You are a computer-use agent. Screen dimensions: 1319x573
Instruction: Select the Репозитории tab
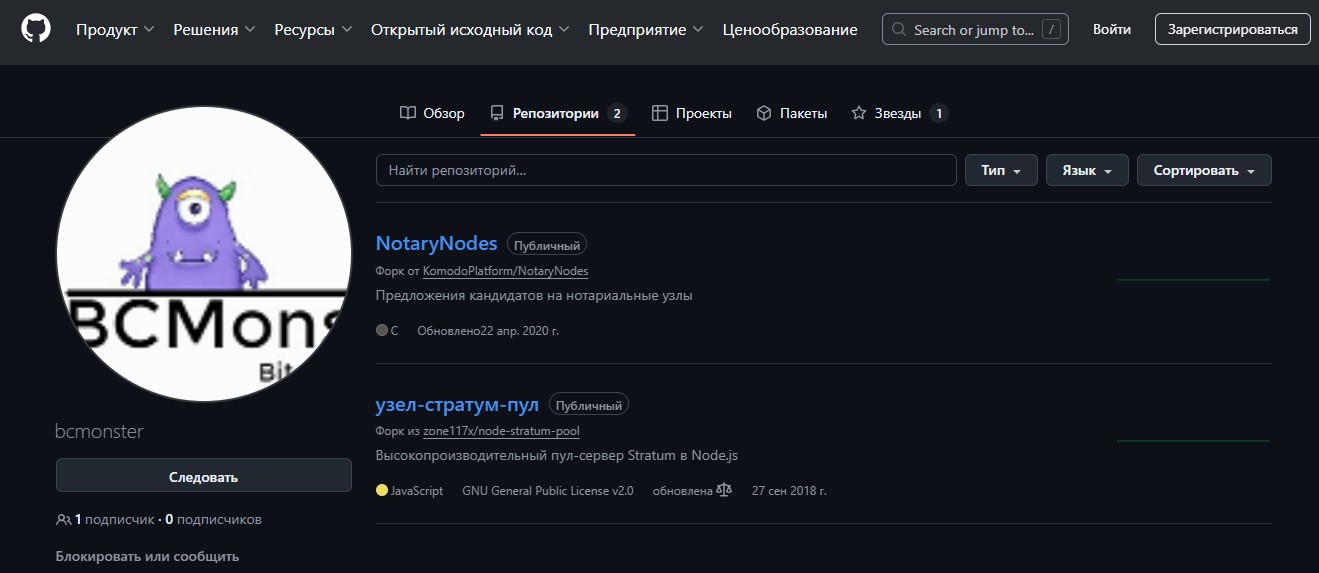coord(557,113)
